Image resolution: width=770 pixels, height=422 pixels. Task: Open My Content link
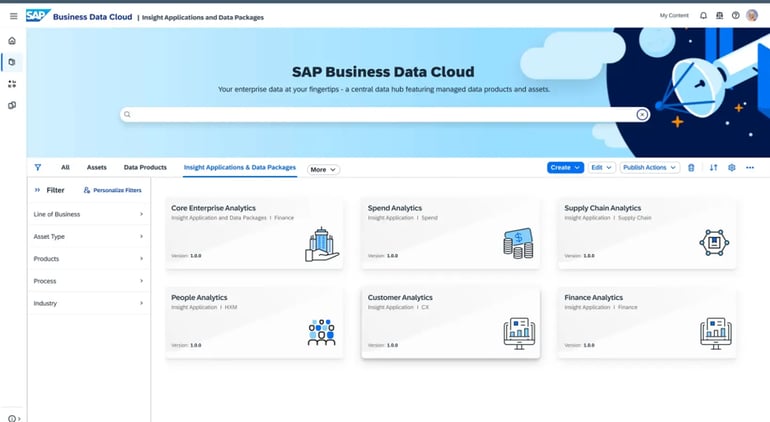[674, 16]
